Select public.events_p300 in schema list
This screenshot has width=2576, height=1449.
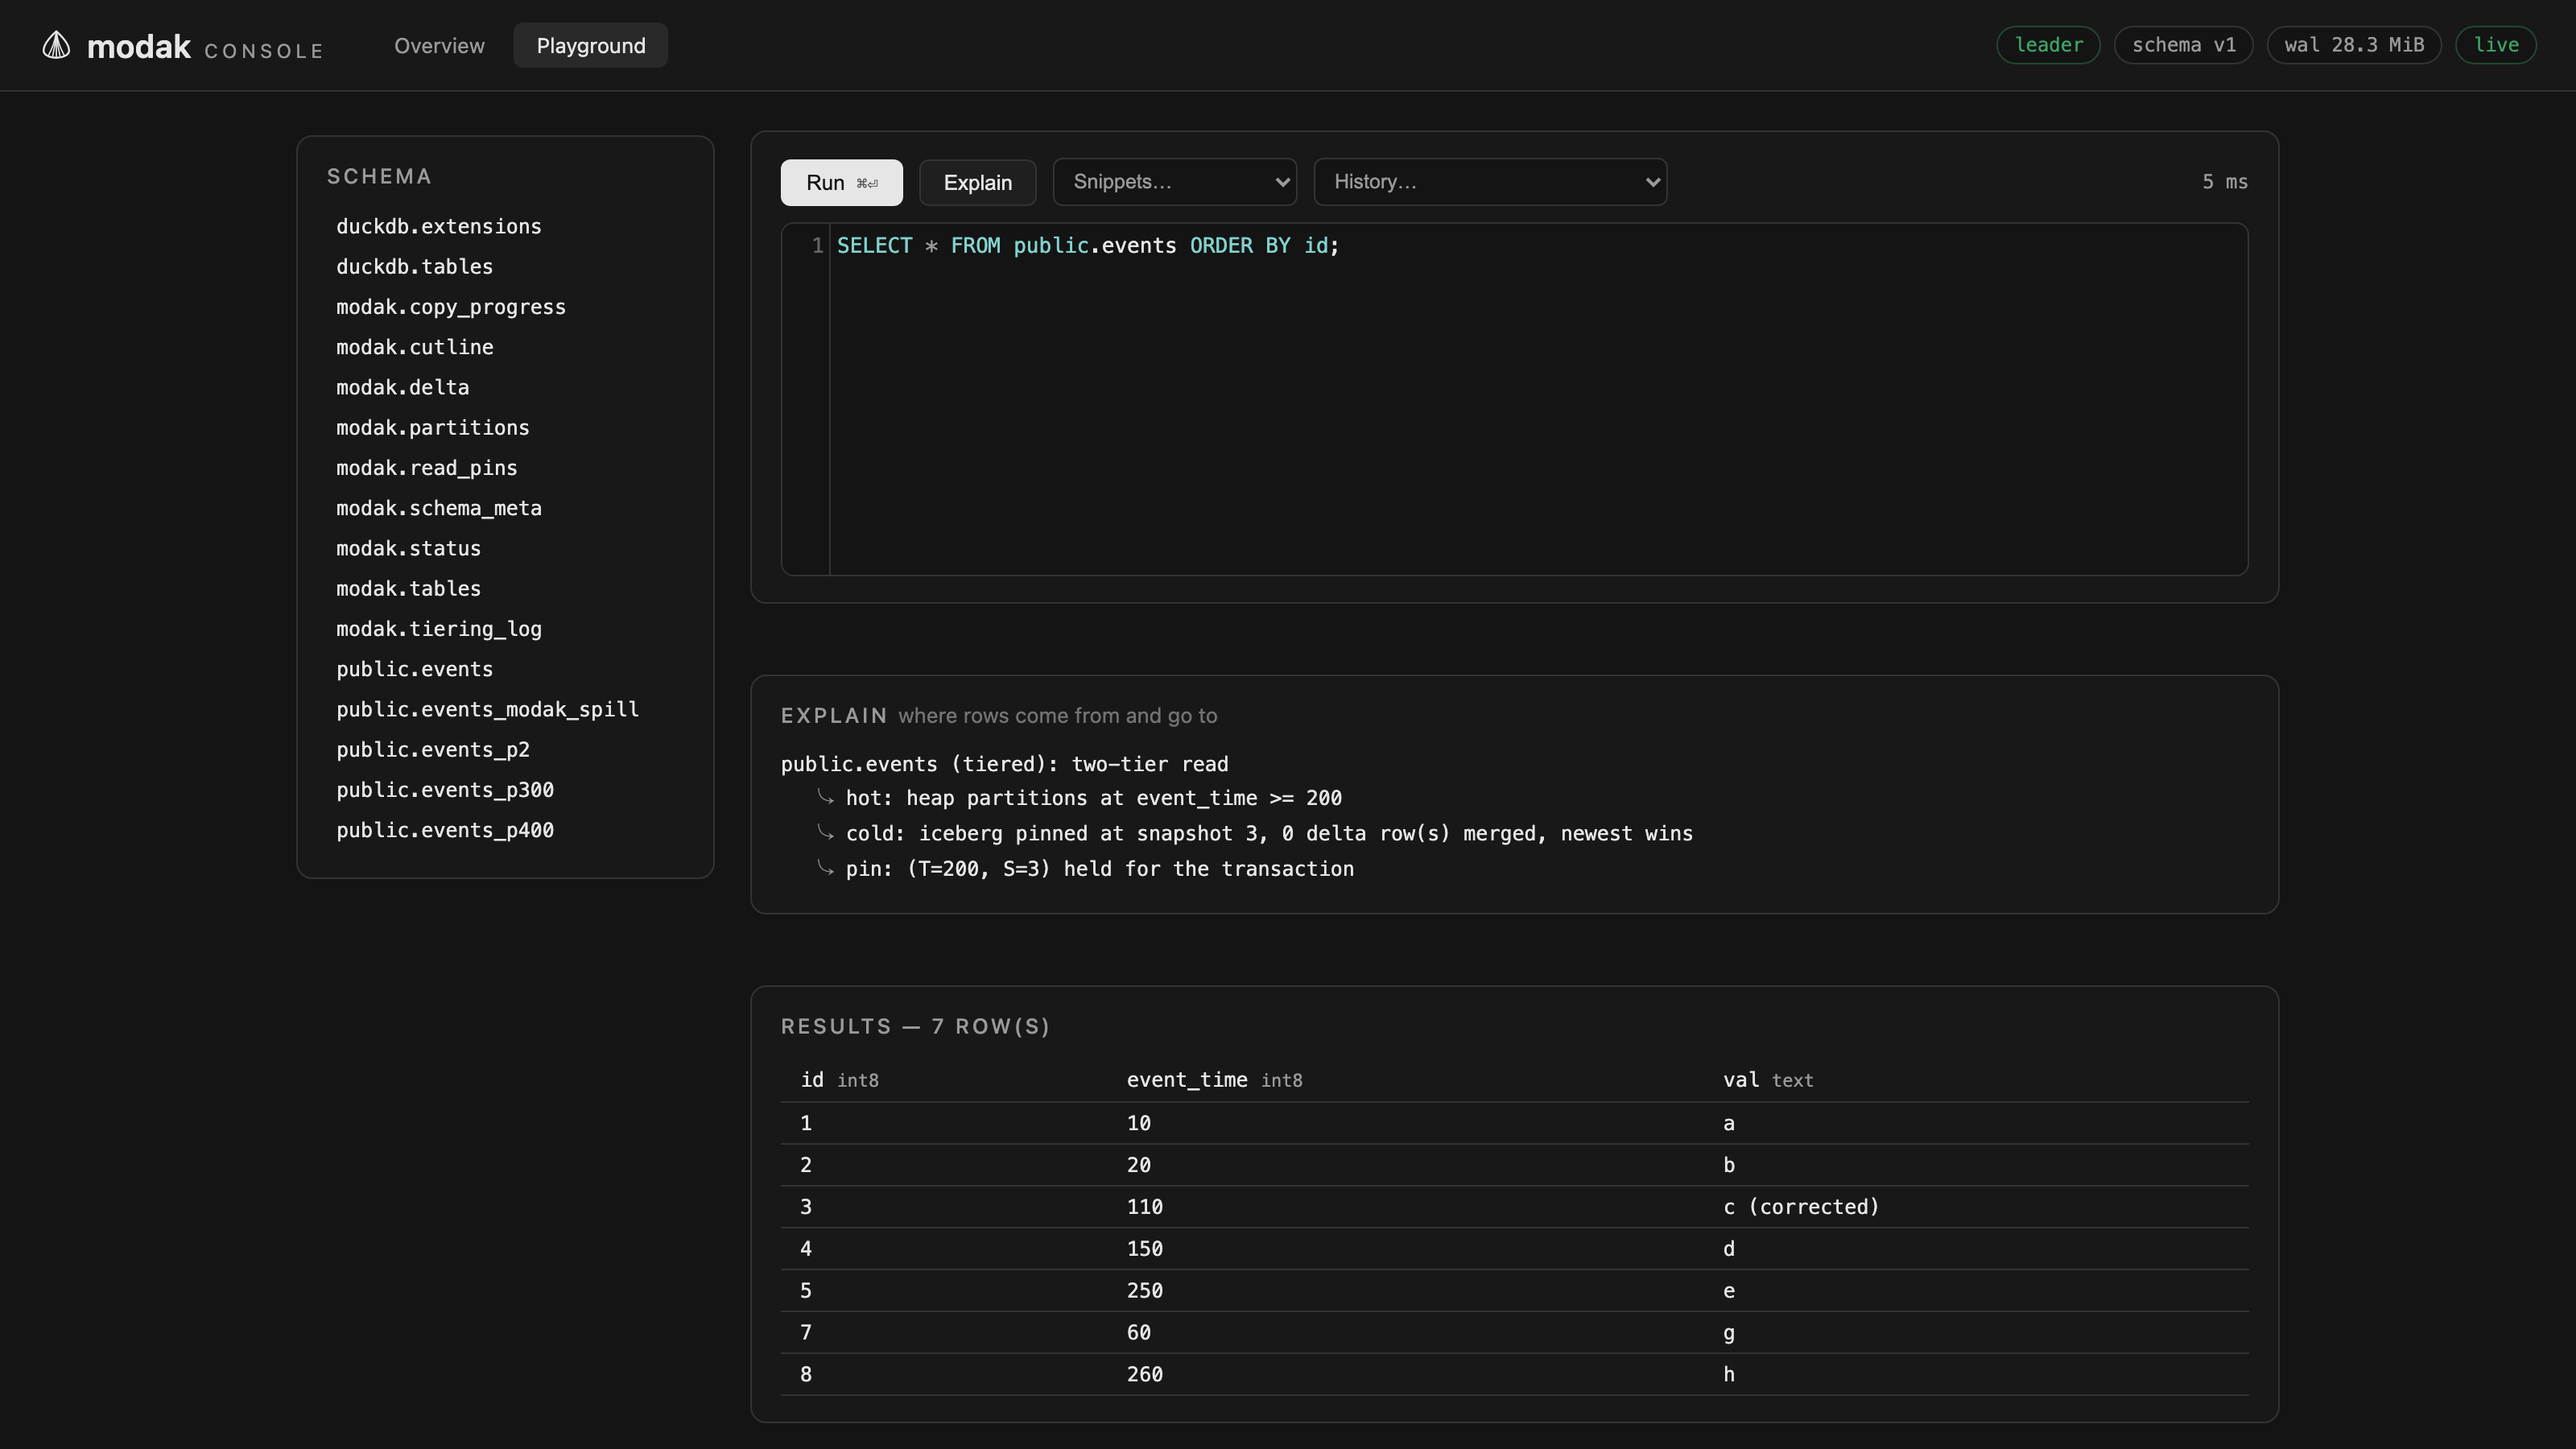445,790
